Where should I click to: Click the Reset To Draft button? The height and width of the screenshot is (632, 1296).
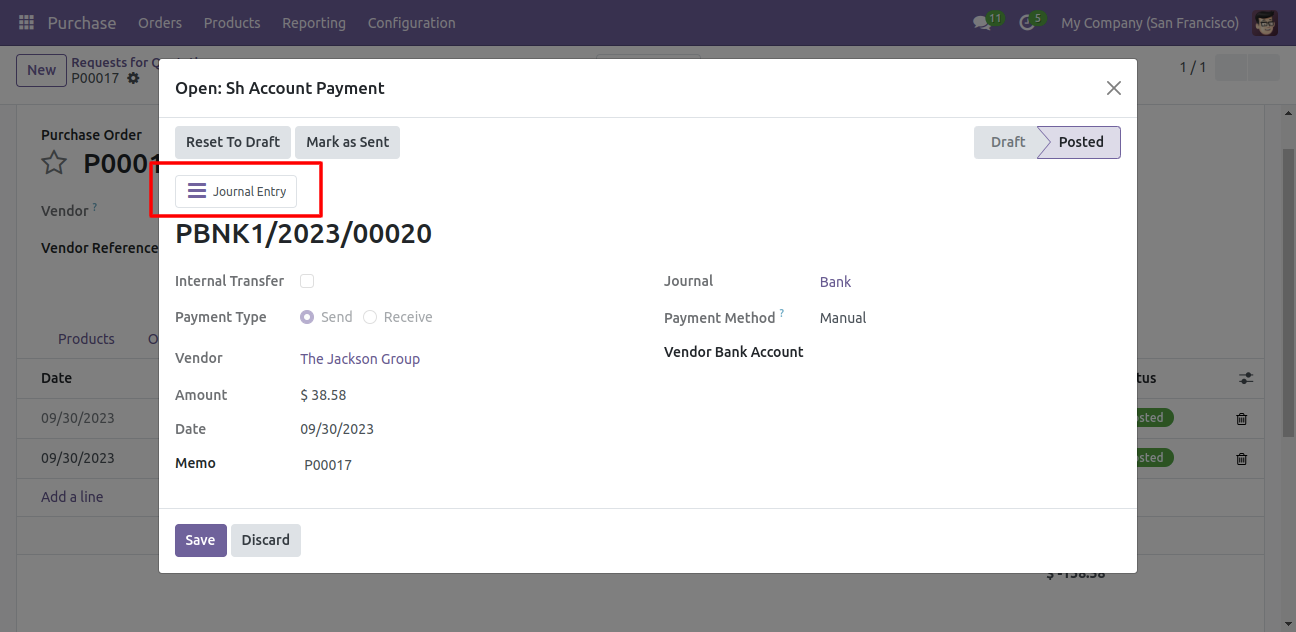coord(233,142)
